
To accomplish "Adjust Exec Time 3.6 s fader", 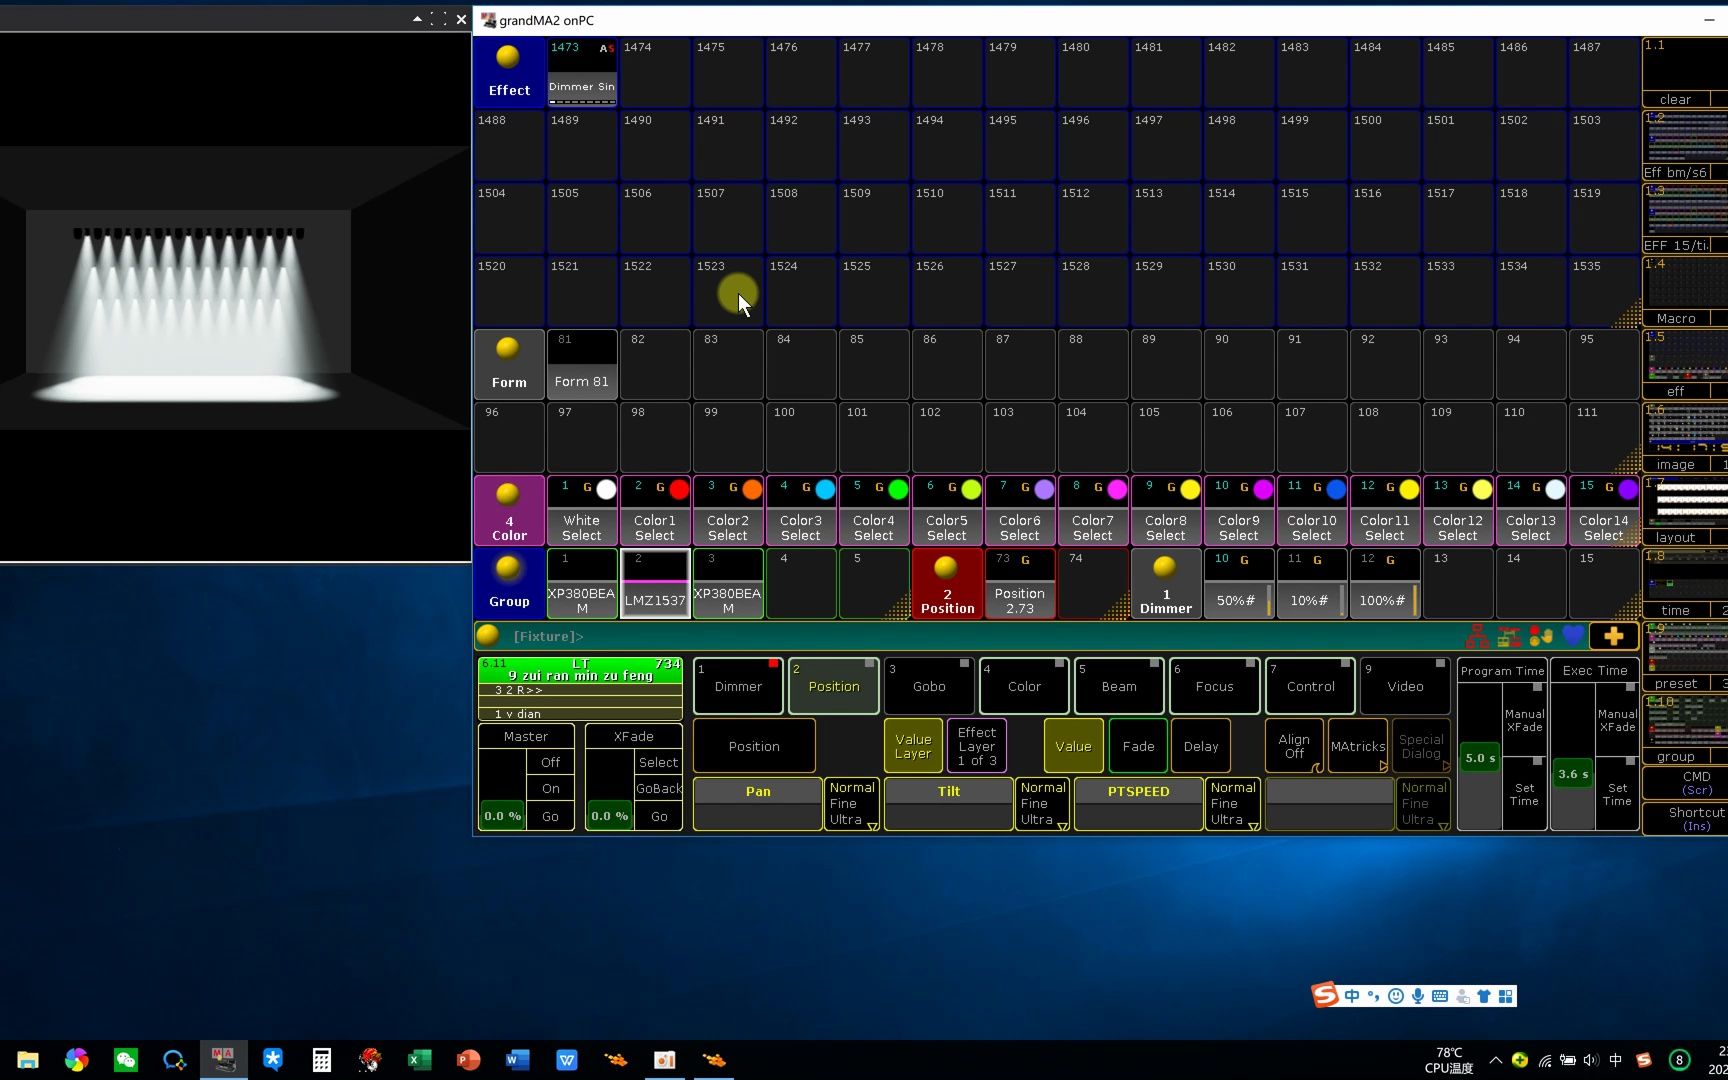I will [x=1572, y=773].
